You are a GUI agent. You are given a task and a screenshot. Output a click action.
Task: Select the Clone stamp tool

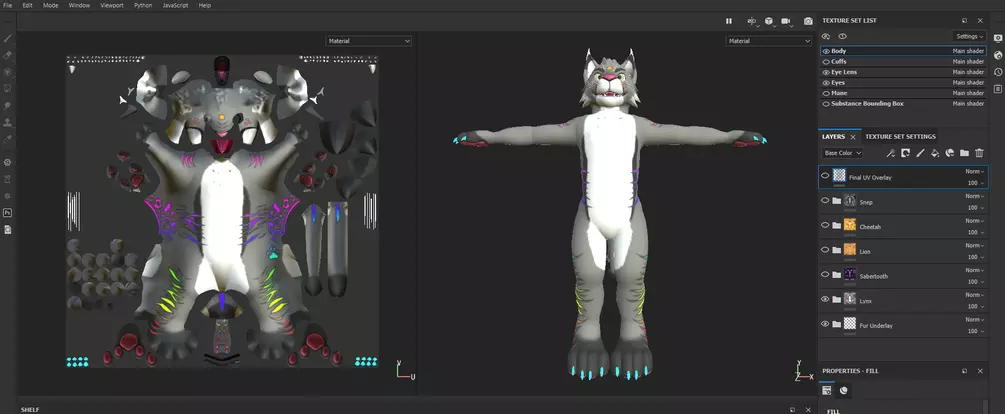8,122
